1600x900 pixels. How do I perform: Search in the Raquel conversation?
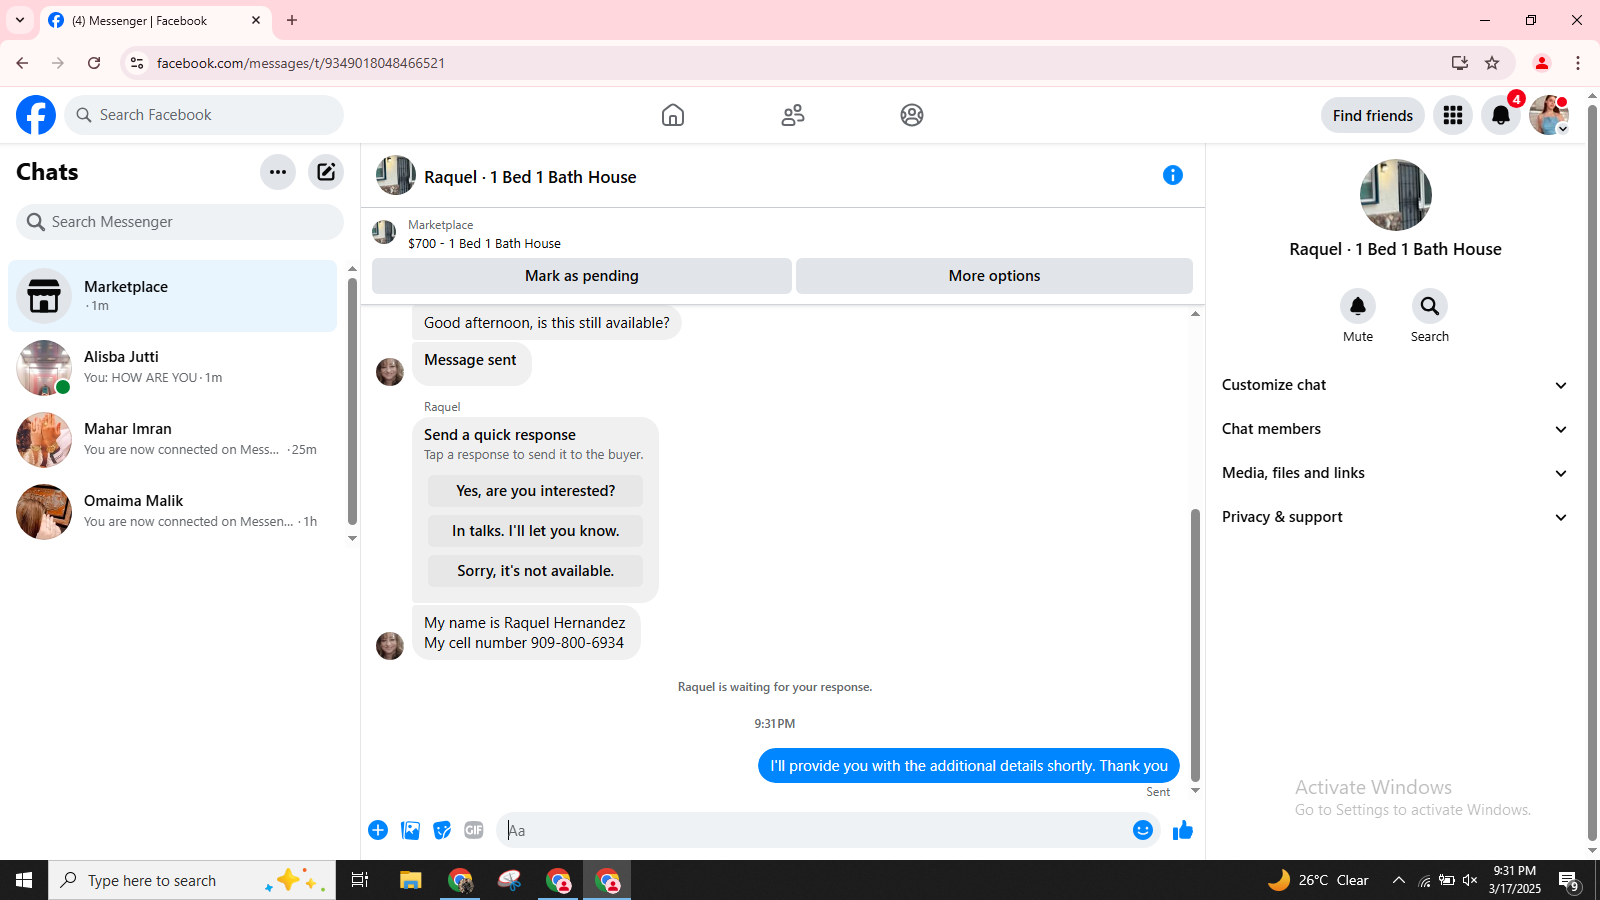(x=1430, y=306)
